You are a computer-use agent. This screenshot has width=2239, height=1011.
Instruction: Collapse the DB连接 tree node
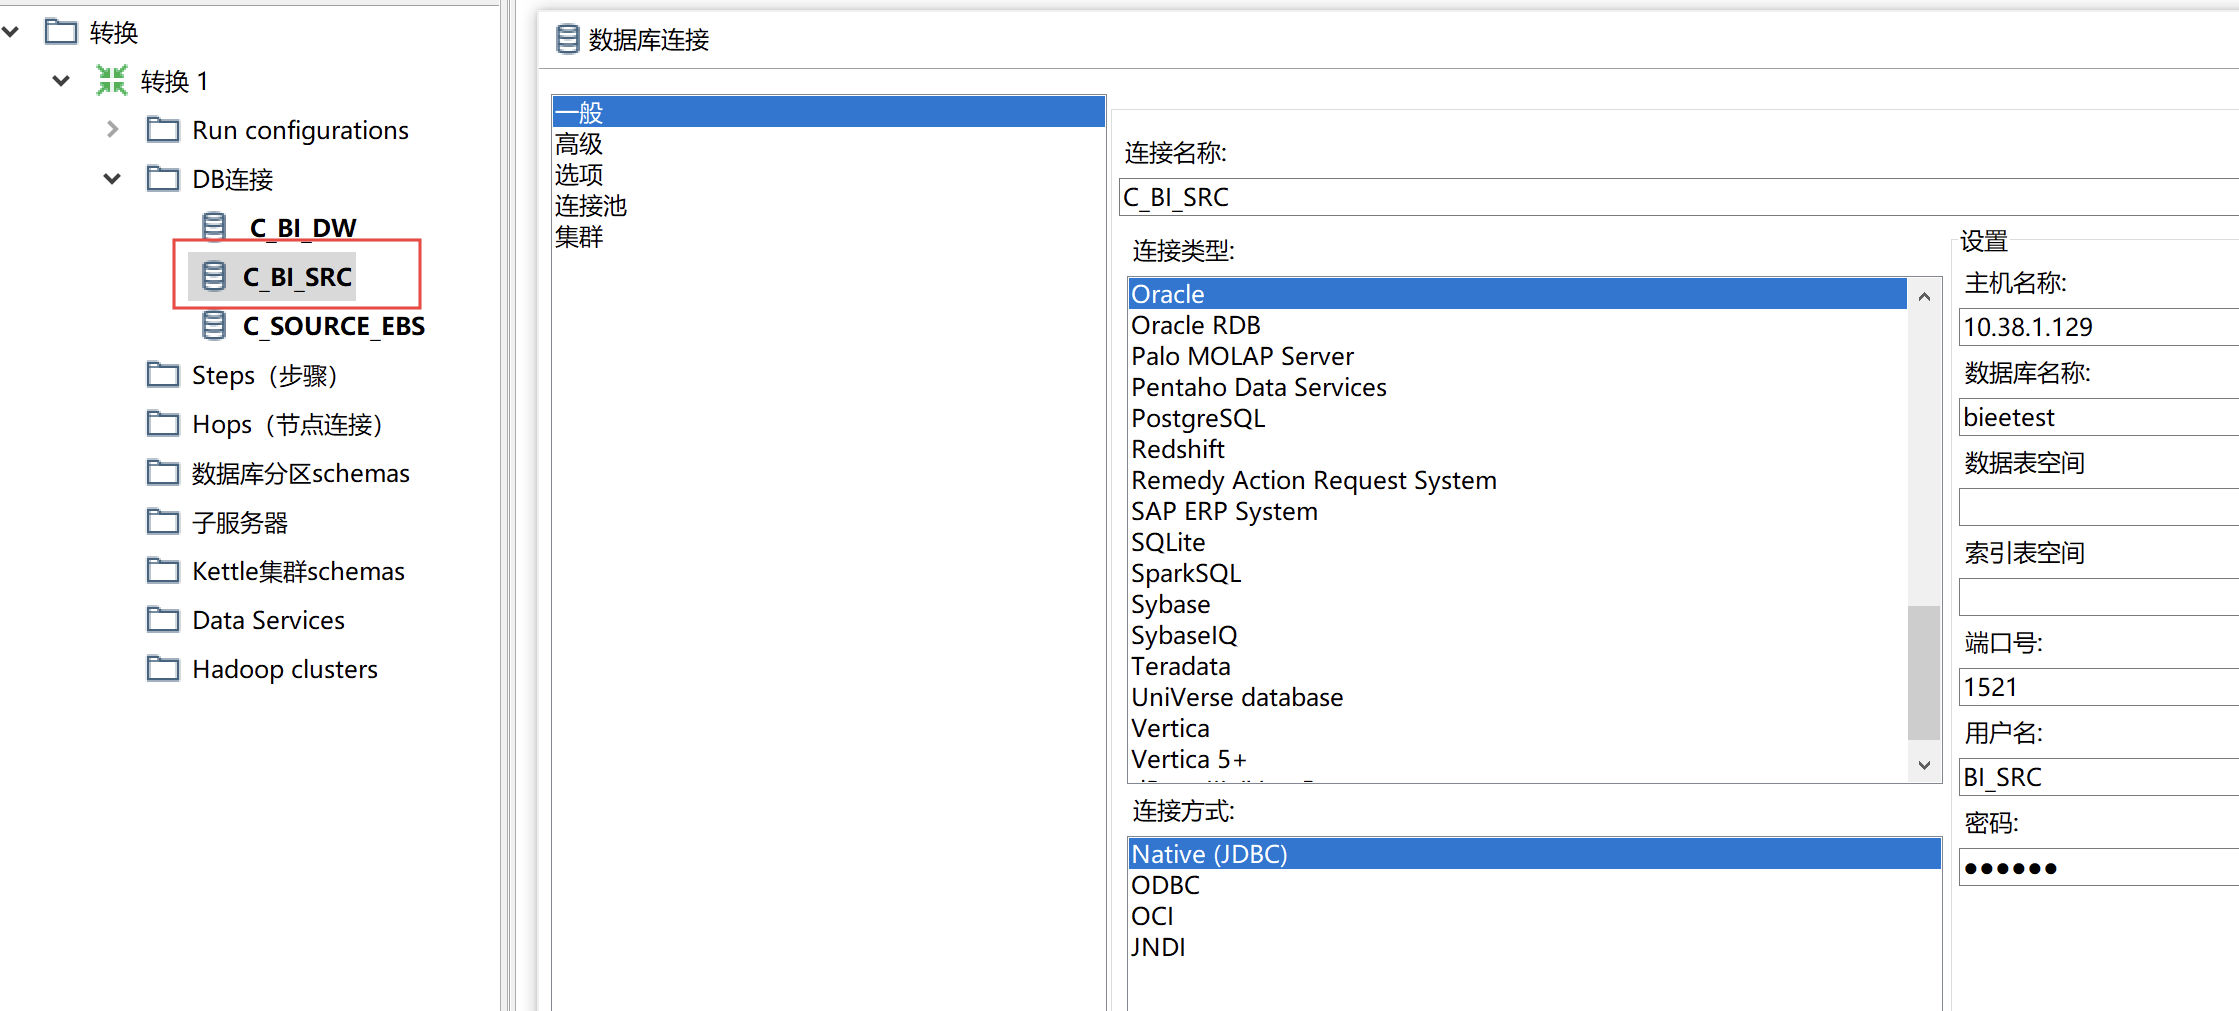click(112, 179)
